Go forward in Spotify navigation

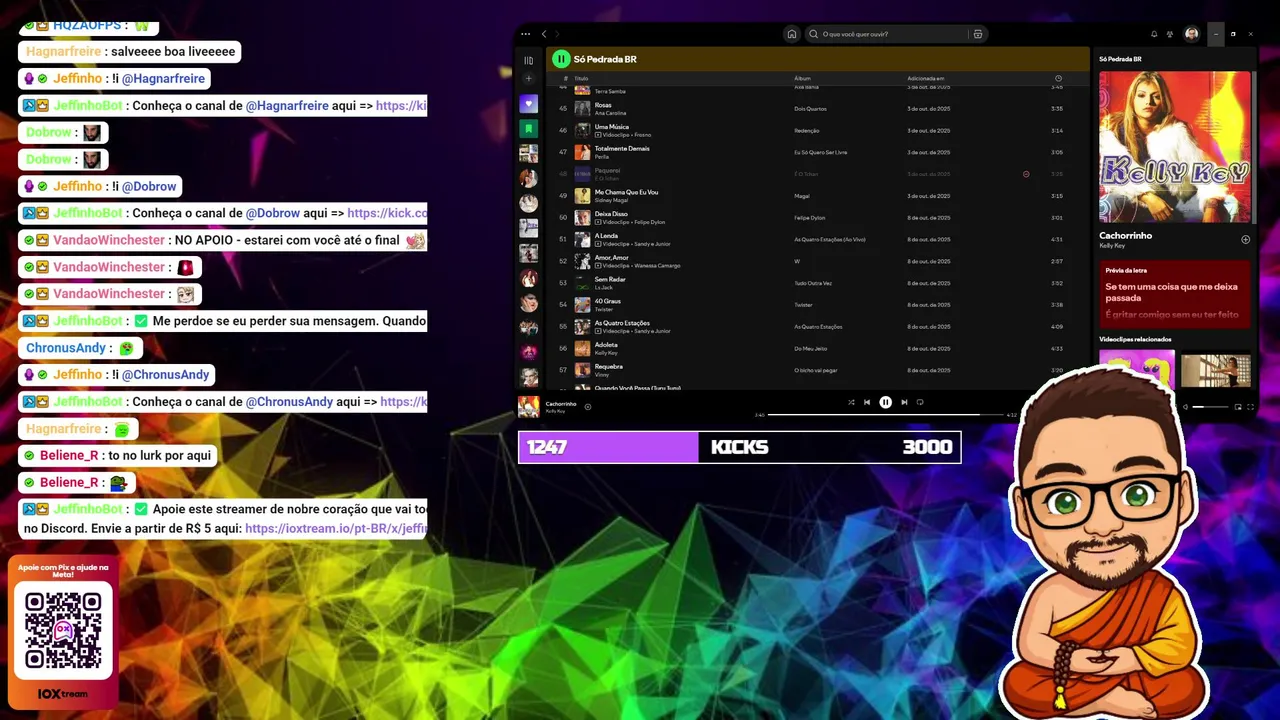click(x=558, y=34)
